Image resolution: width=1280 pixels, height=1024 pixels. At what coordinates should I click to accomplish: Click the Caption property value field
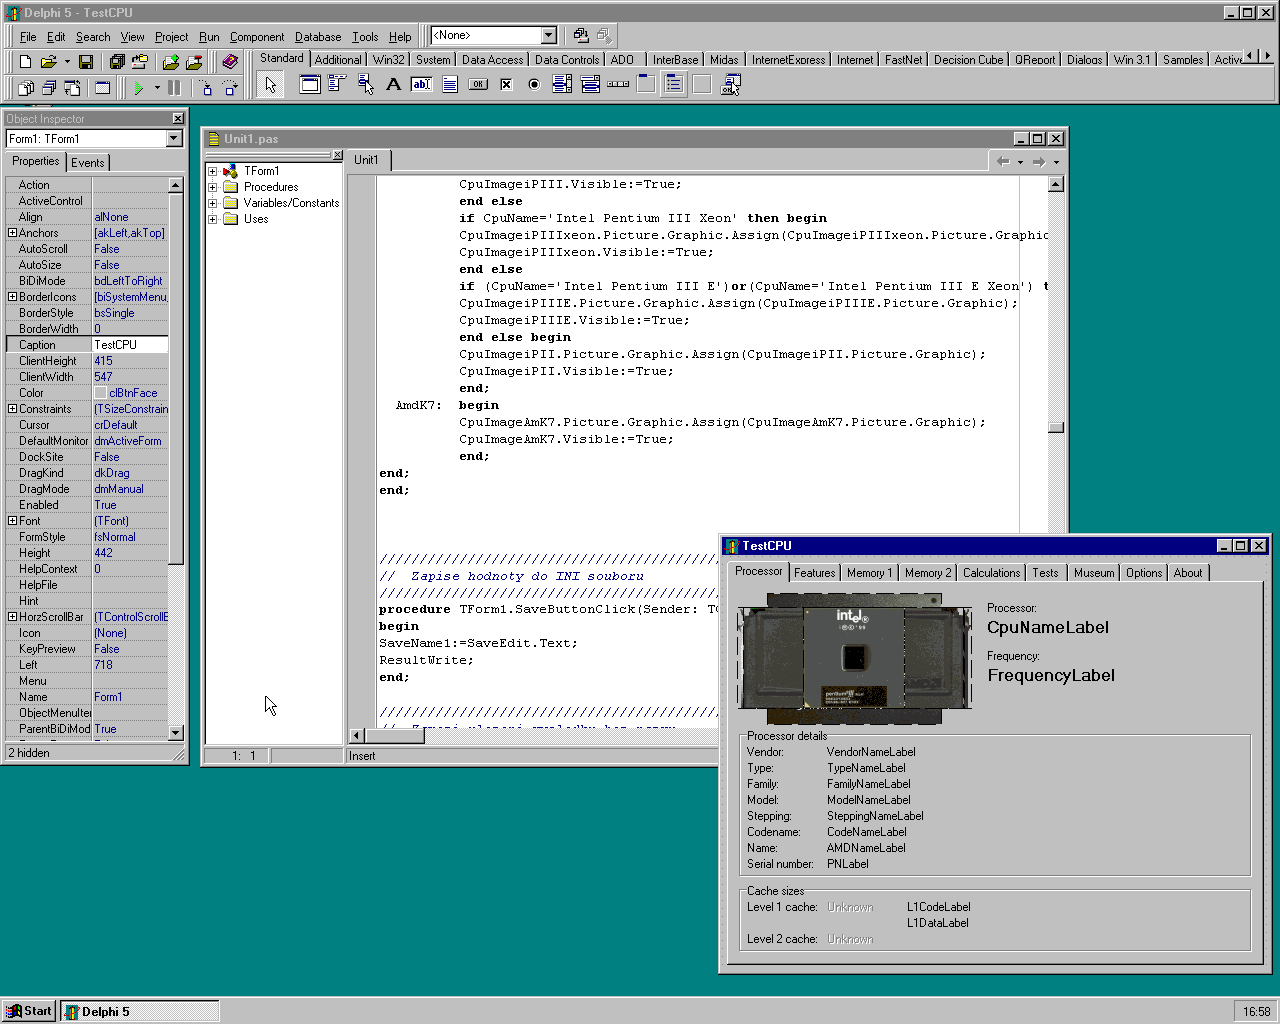click(130, 345)
